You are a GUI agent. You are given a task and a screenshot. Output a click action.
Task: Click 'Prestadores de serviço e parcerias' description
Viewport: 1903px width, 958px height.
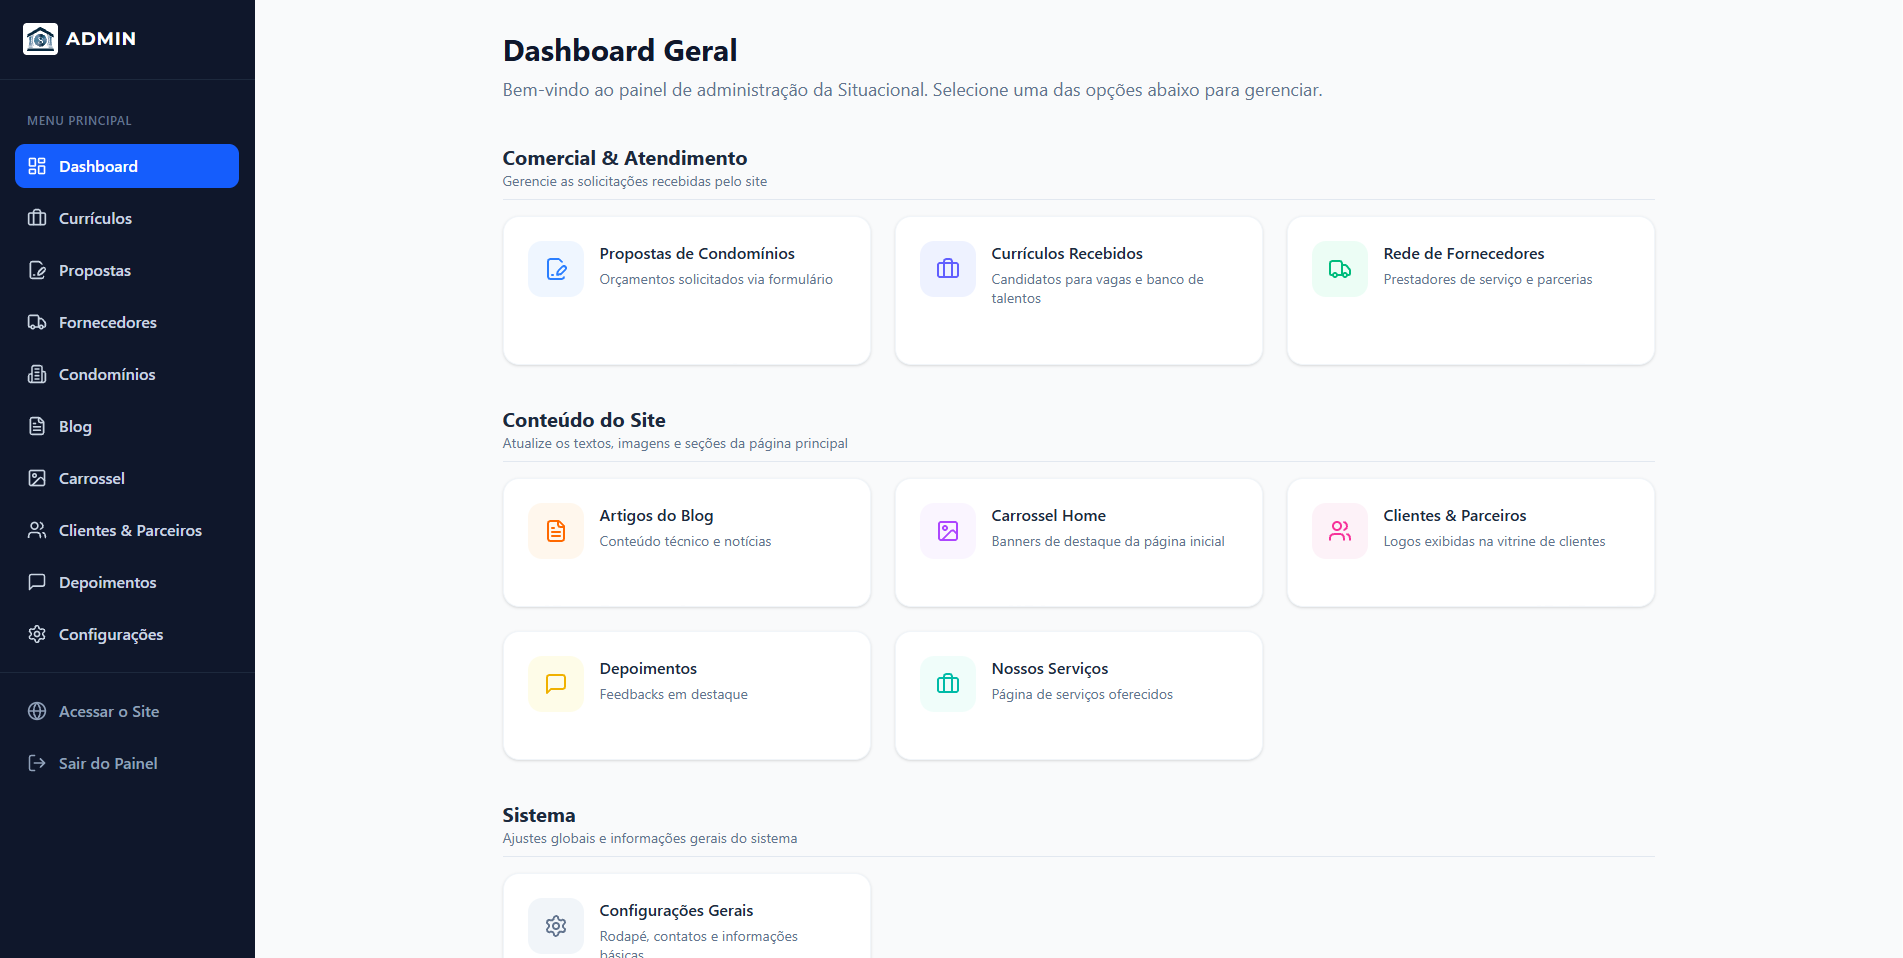click(1488, 280)
